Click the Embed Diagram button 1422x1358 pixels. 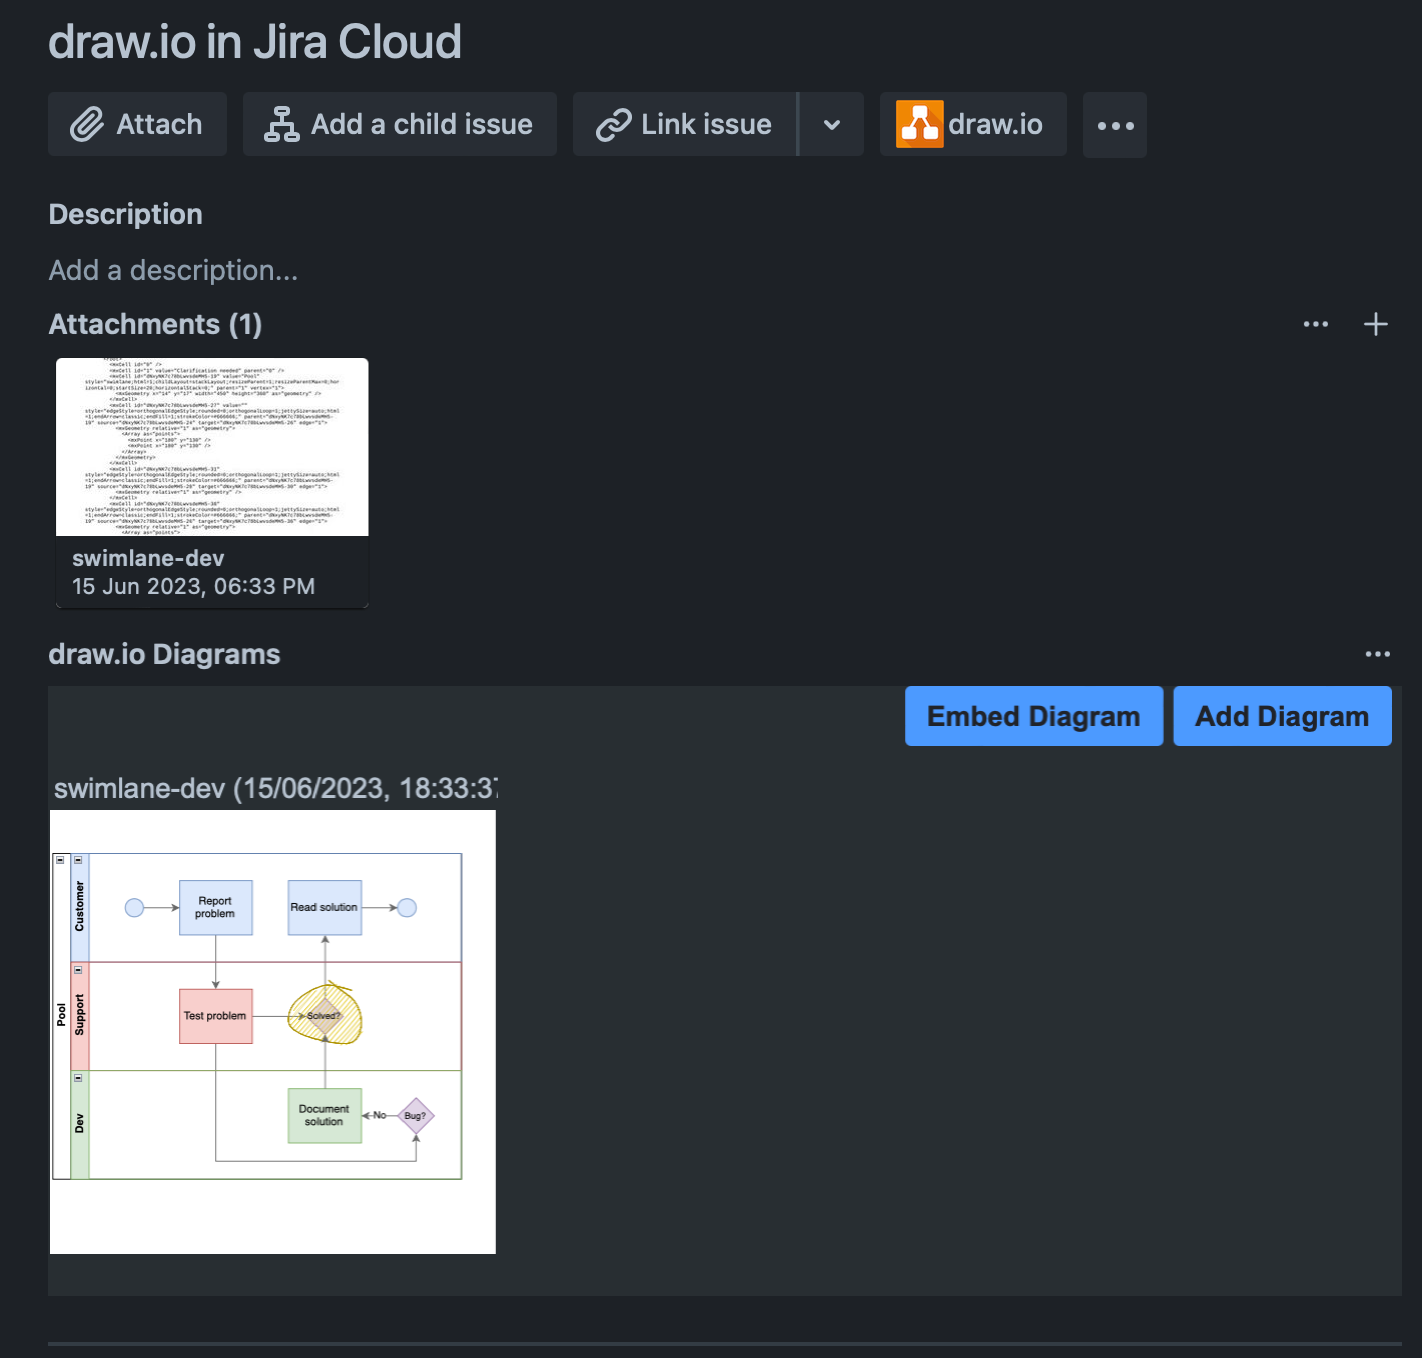1033,715
